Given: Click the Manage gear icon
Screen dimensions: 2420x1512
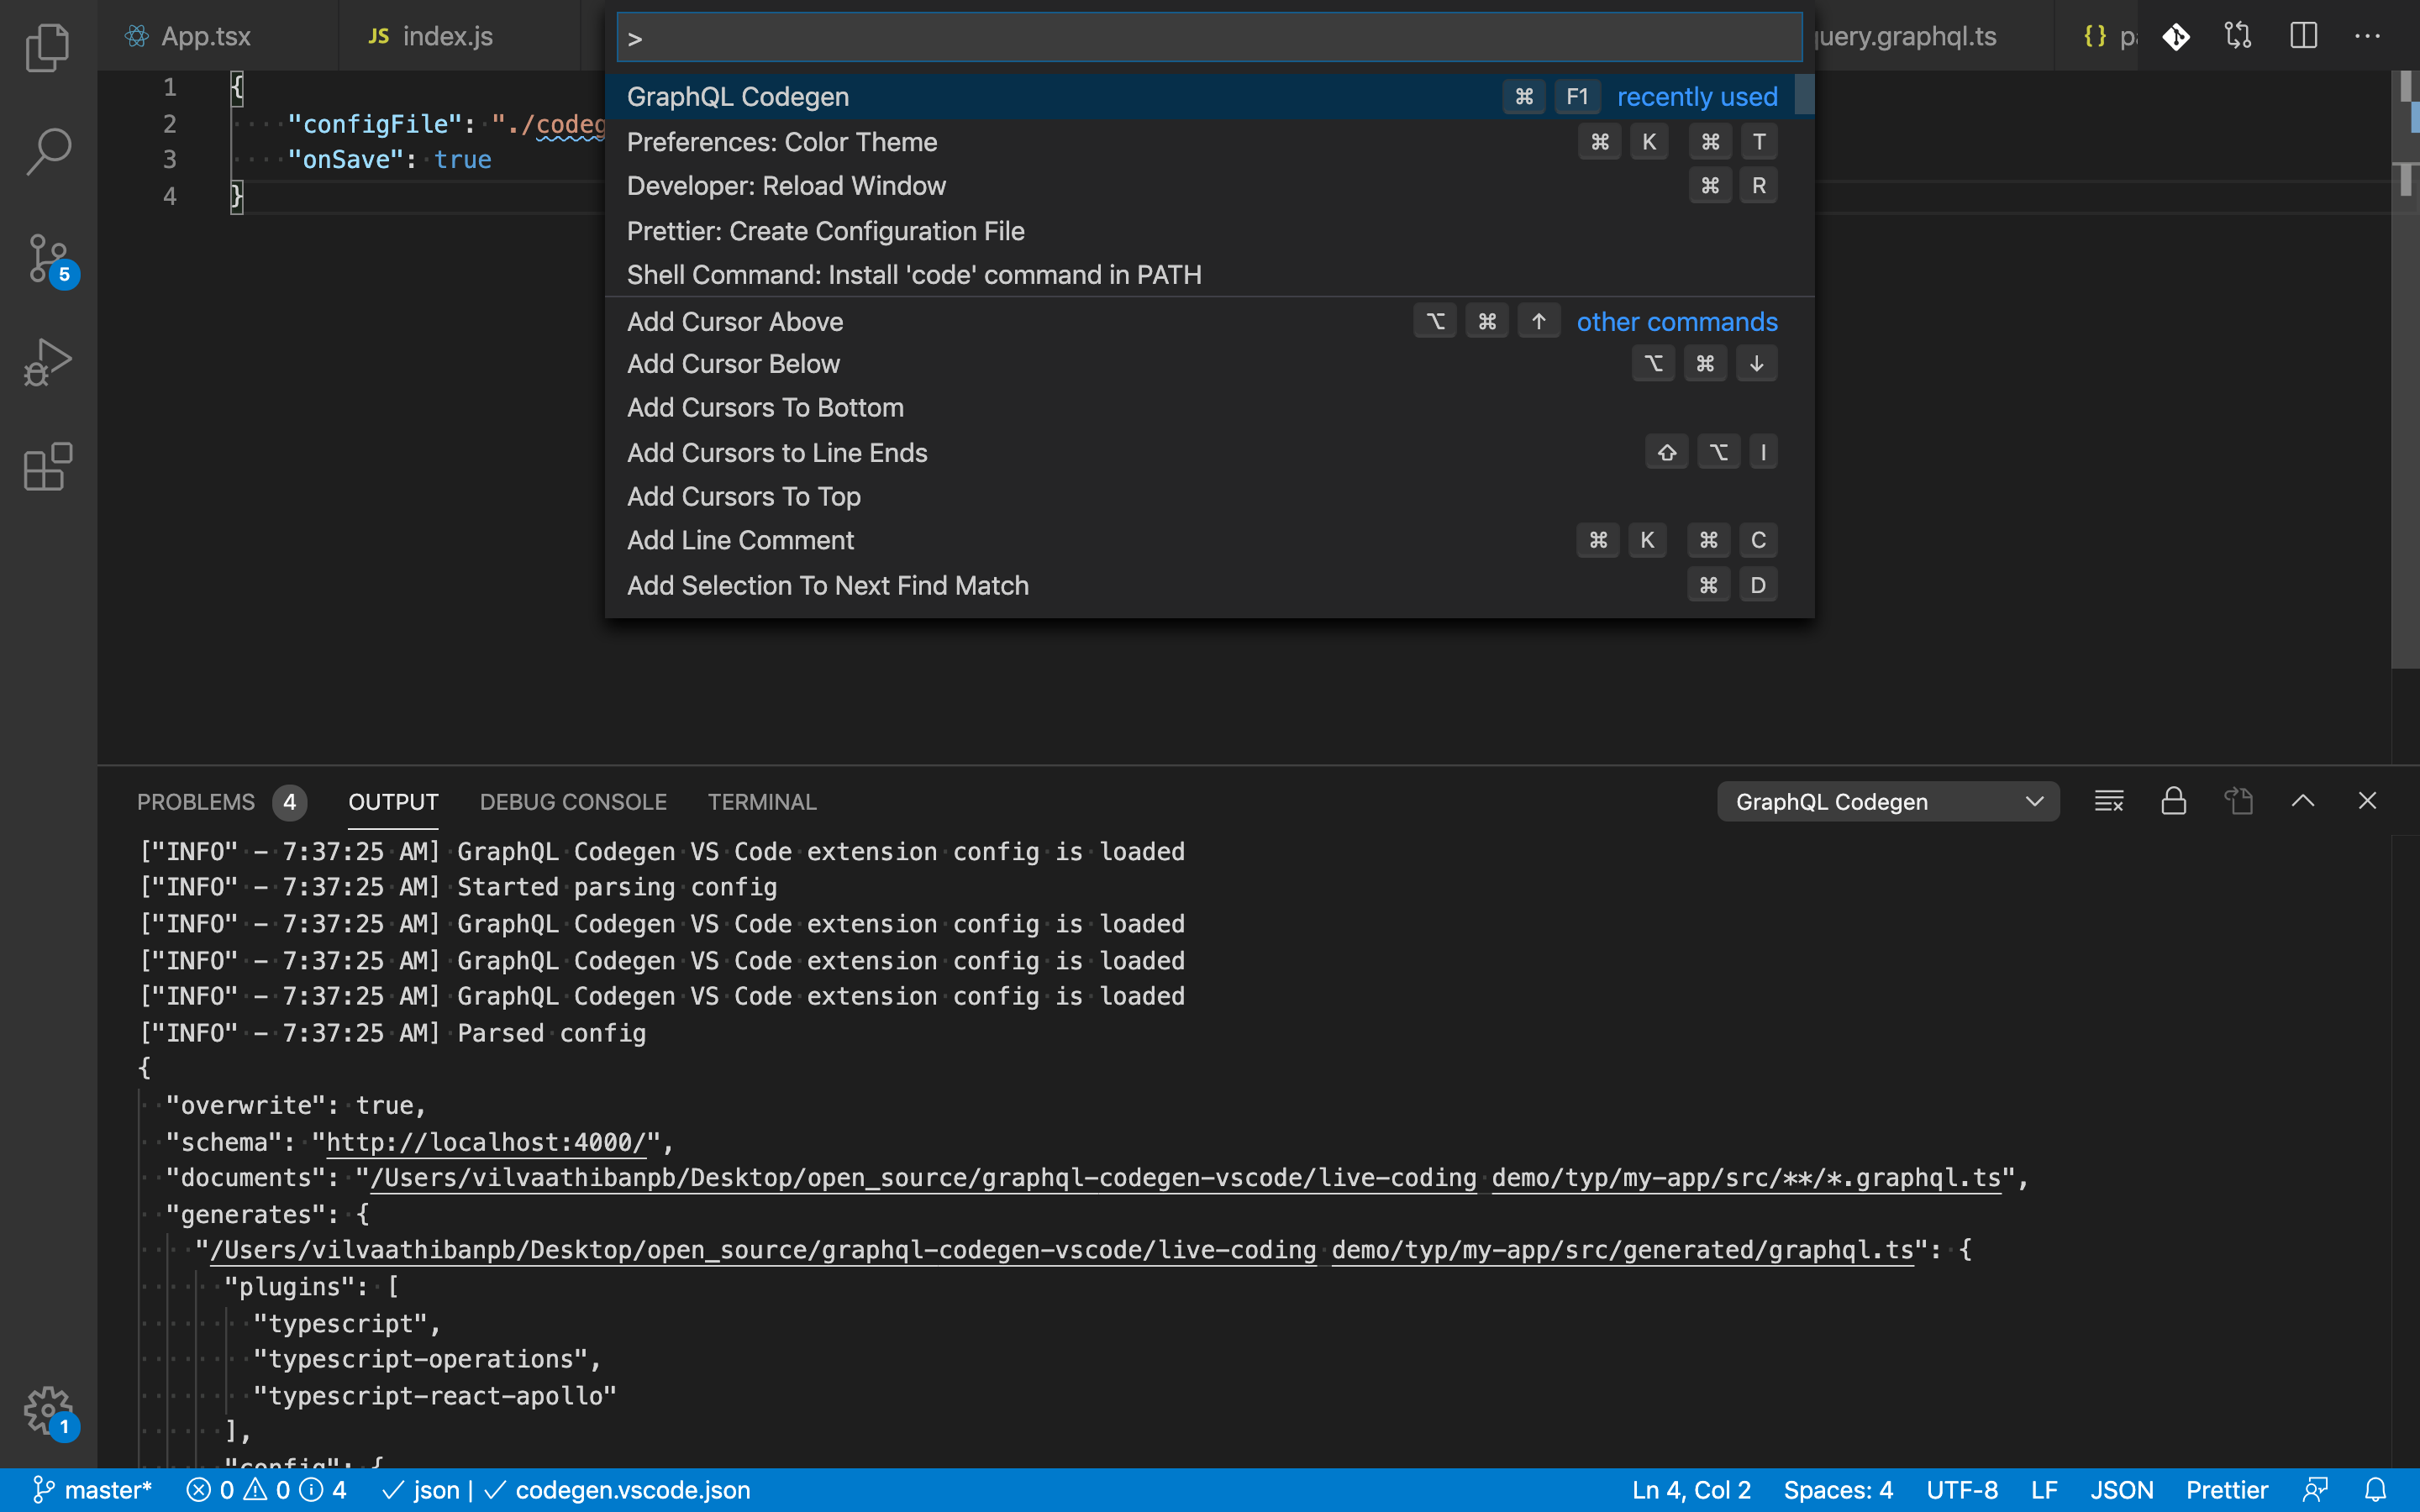Looking at the screenshot, I should pos(47,1410).
